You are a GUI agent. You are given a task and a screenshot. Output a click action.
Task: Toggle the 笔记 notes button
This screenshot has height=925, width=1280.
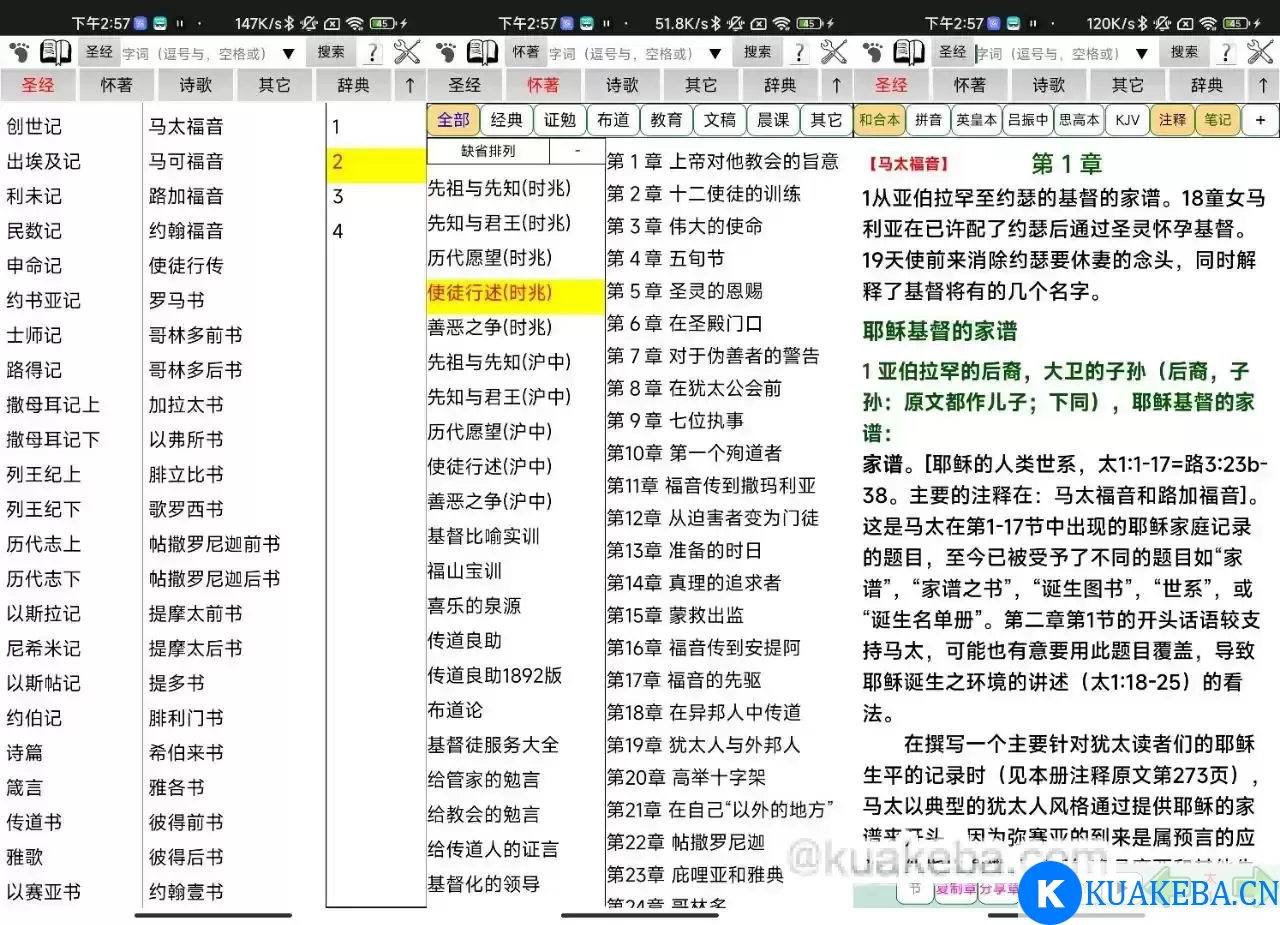click(1218, 120)
